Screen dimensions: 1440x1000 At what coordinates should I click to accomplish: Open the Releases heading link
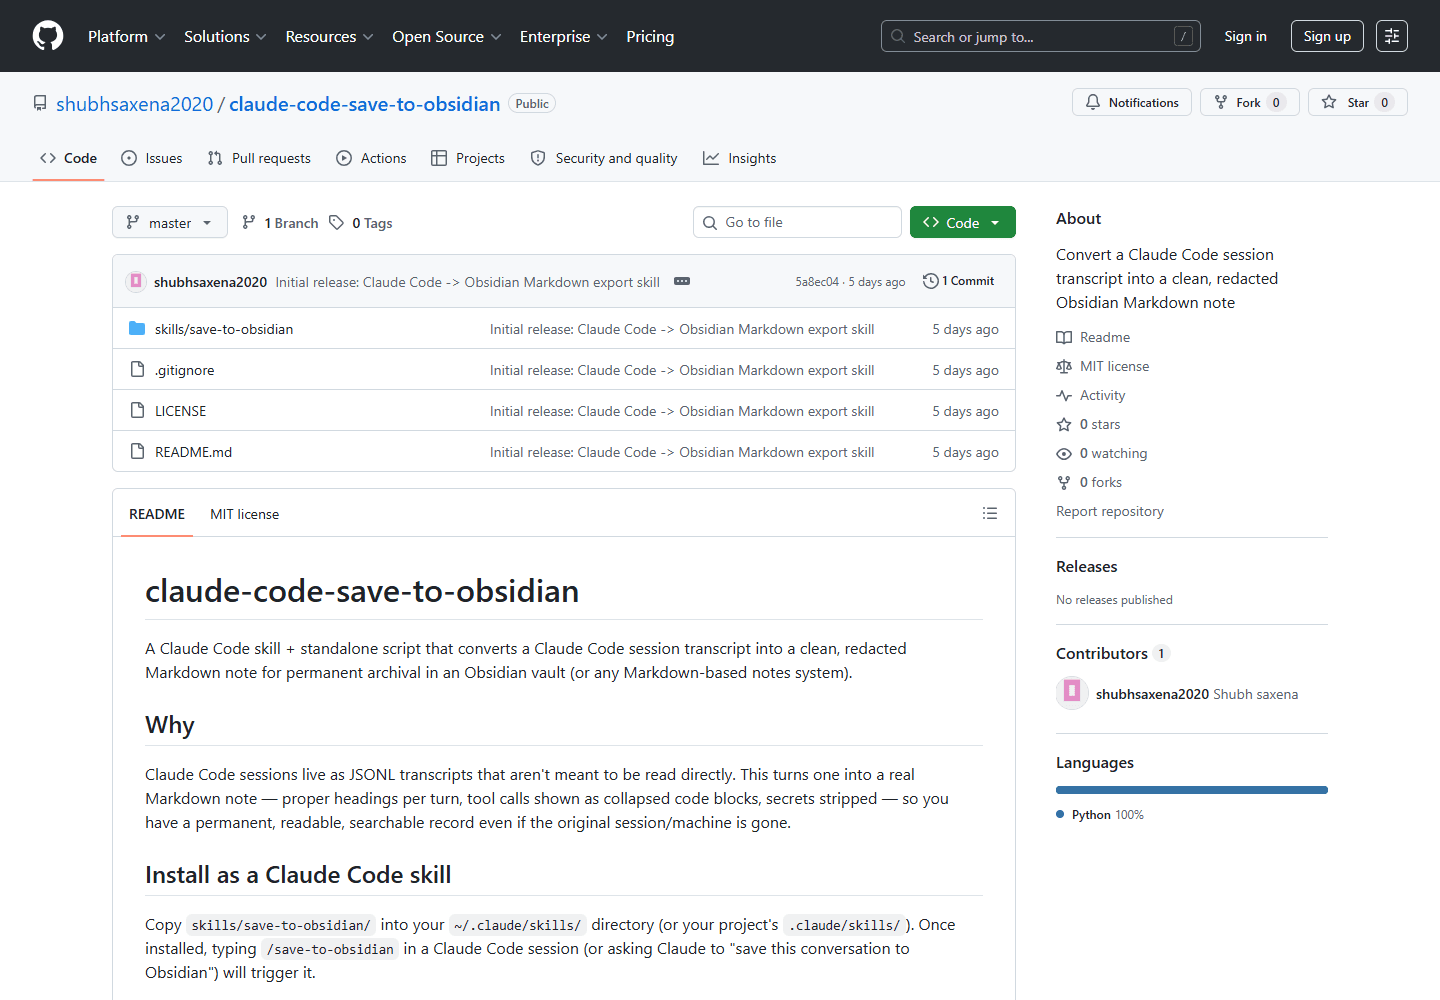[x=1086, y=566]
